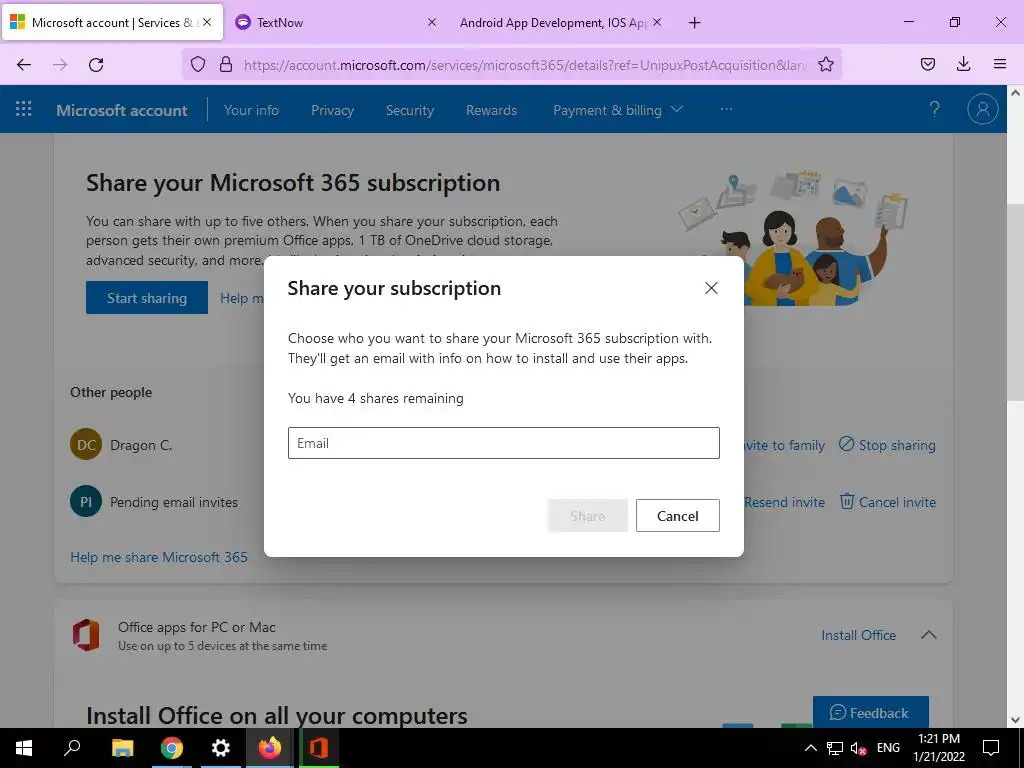The height and width of the screenshot is (768, 1024).
Task: Click the Dragon C. DC avatar
Action: pos(86,445)
